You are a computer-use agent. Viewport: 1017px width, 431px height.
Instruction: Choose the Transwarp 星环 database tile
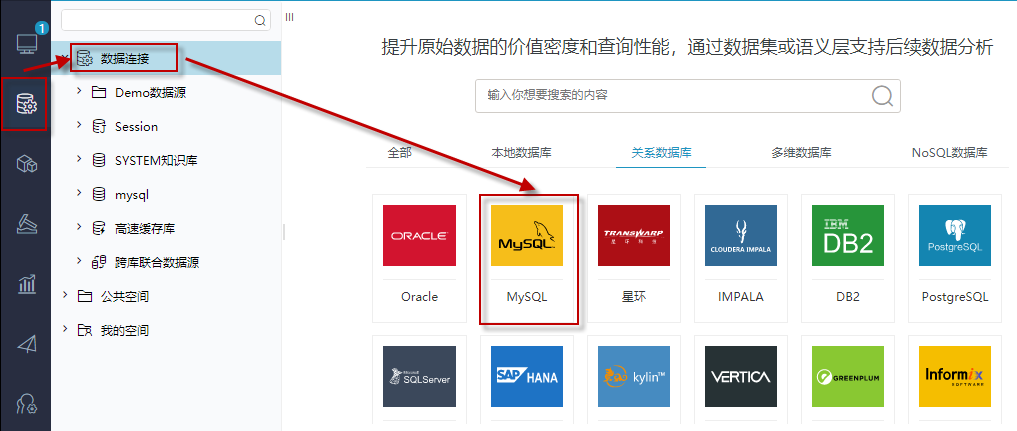click(634, 258)
